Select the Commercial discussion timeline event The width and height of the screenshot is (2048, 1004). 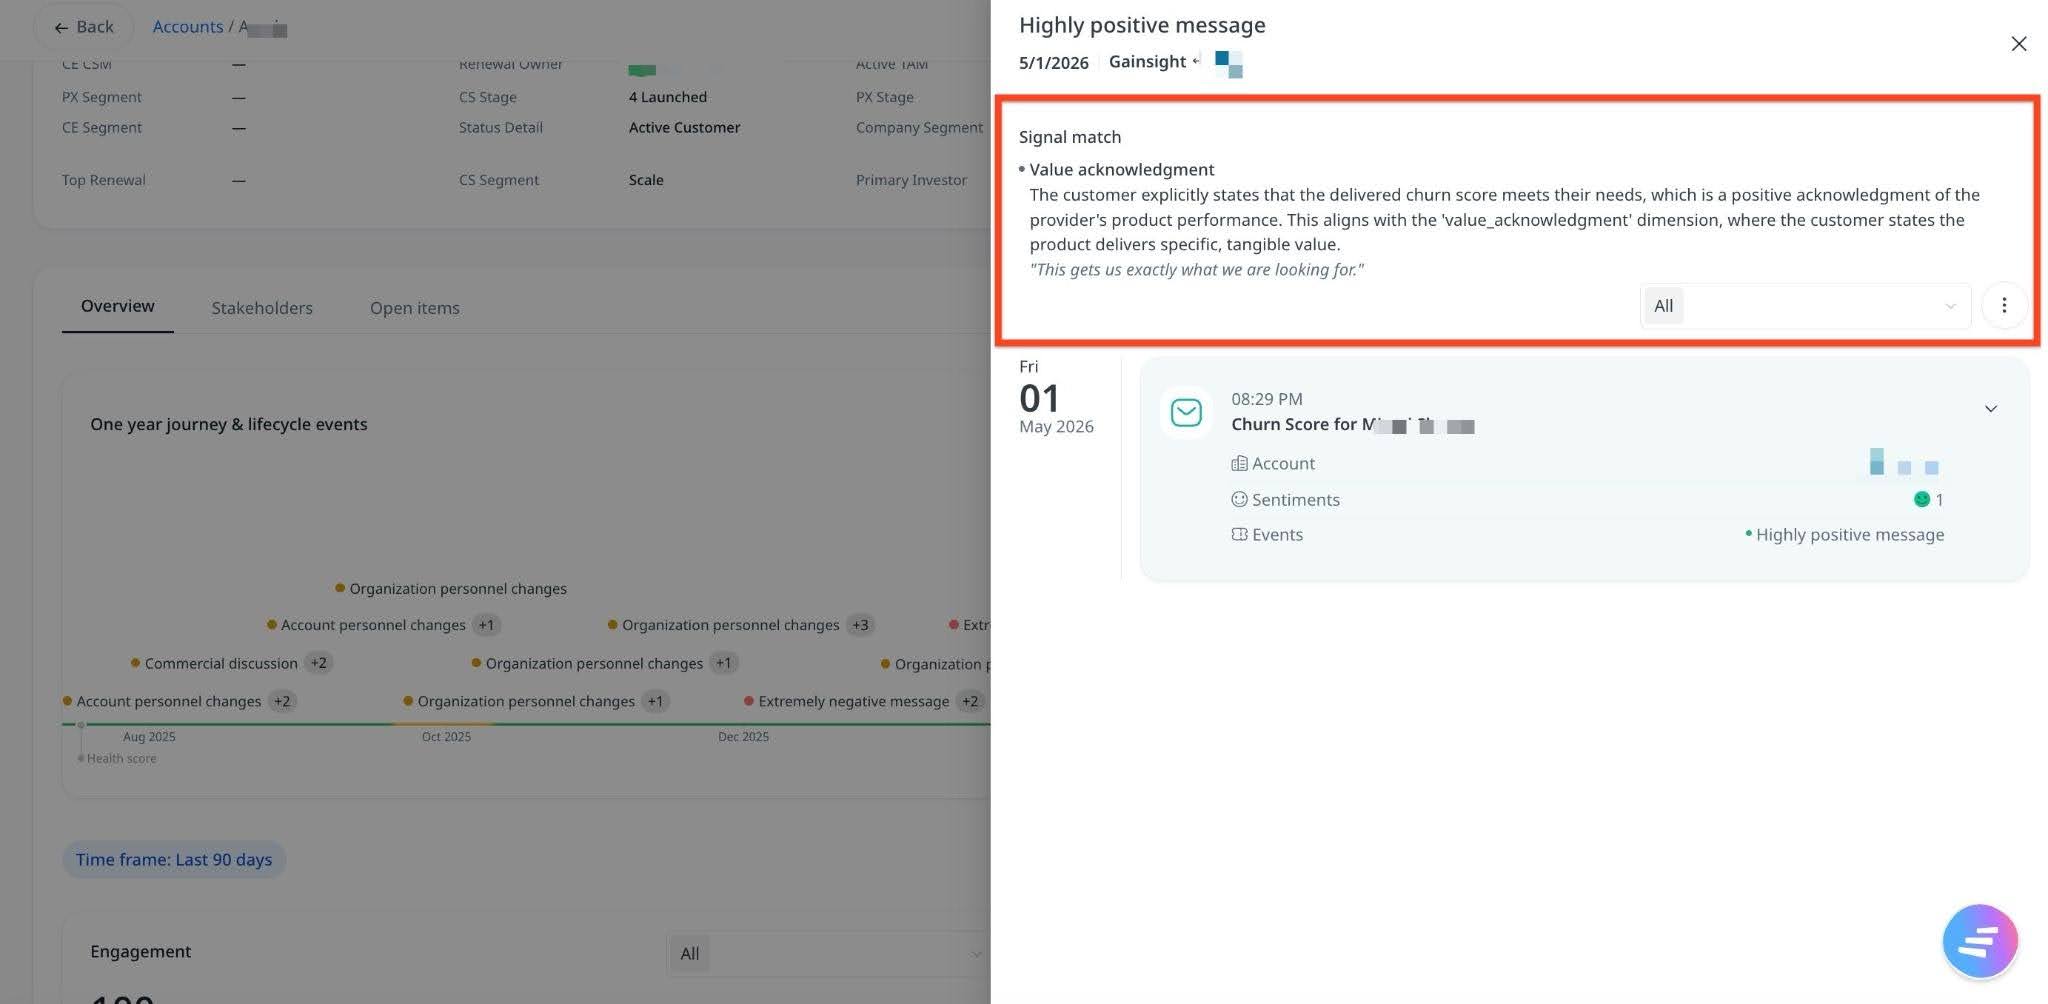pyautogui.click(x=221, y=663)
